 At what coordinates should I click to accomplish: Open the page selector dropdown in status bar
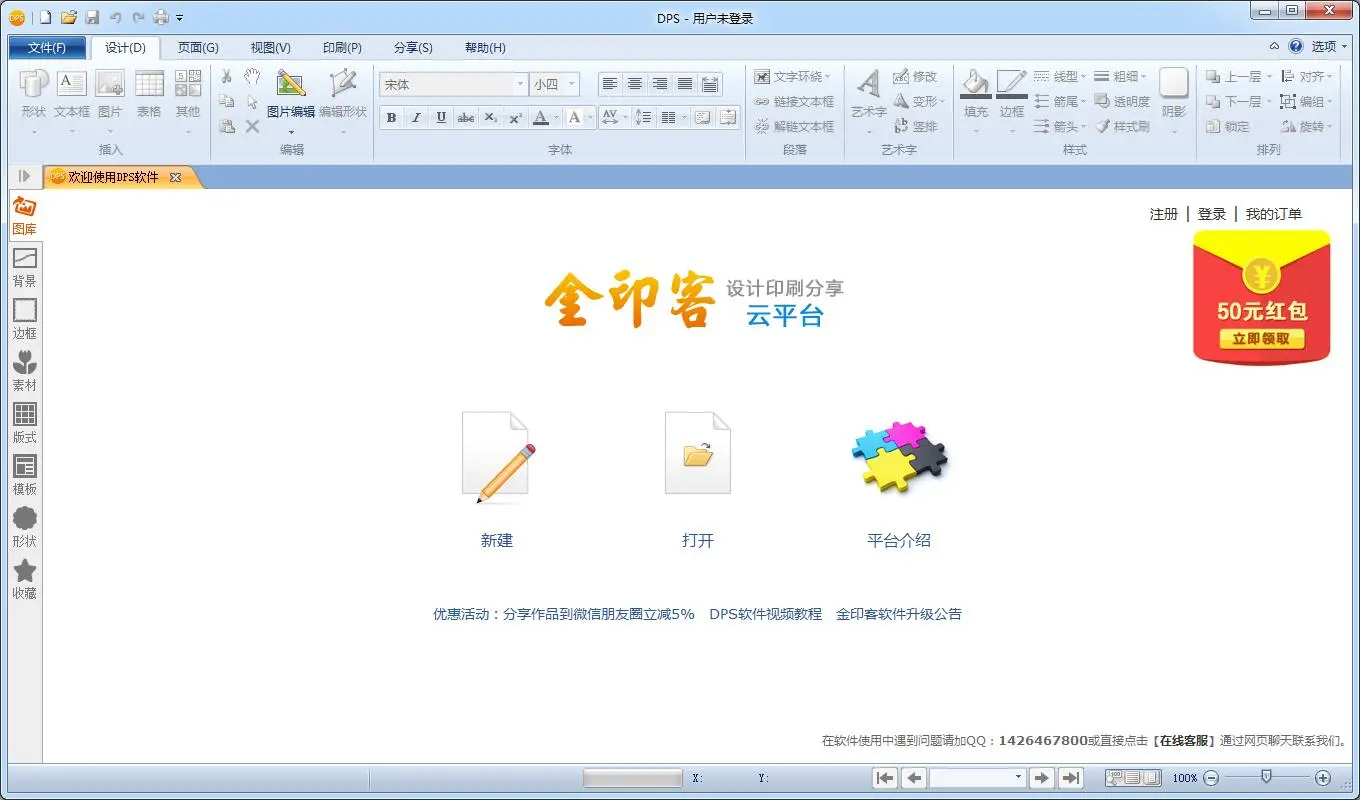pos(1018,777)
